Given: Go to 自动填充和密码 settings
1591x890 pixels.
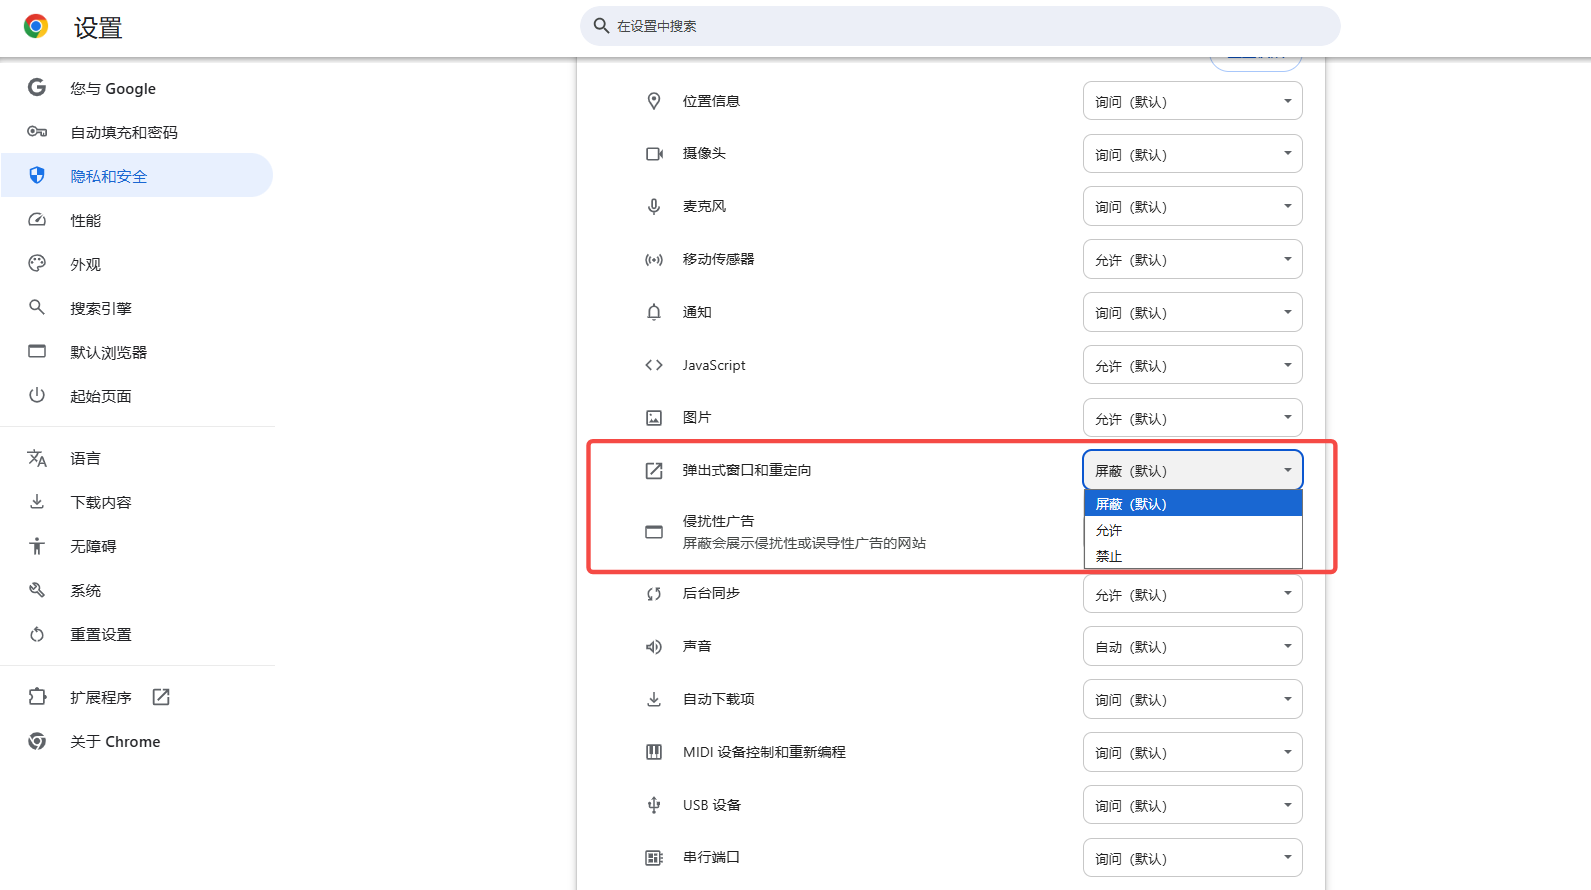Looking at the screenshot, I should tap(137, 132).
